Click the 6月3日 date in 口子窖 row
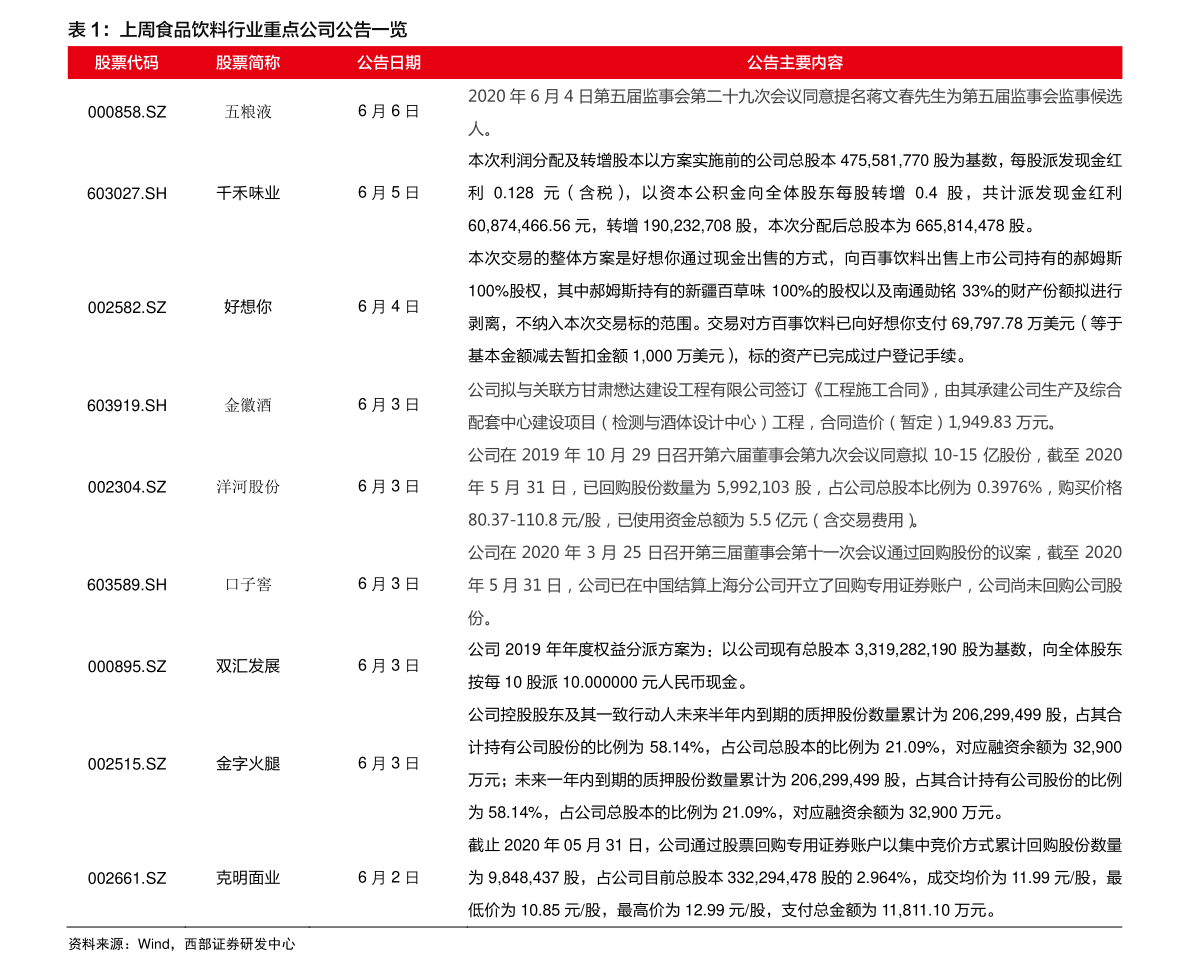 point(389,584)
